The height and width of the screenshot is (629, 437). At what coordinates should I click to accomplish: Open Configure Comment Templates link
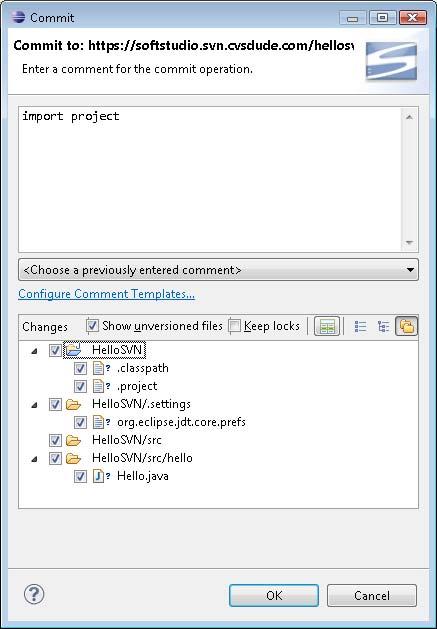pos(106,294)
